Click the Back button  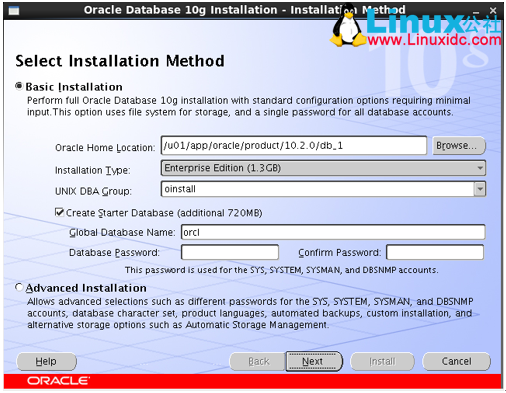click(x=258, y=361)
